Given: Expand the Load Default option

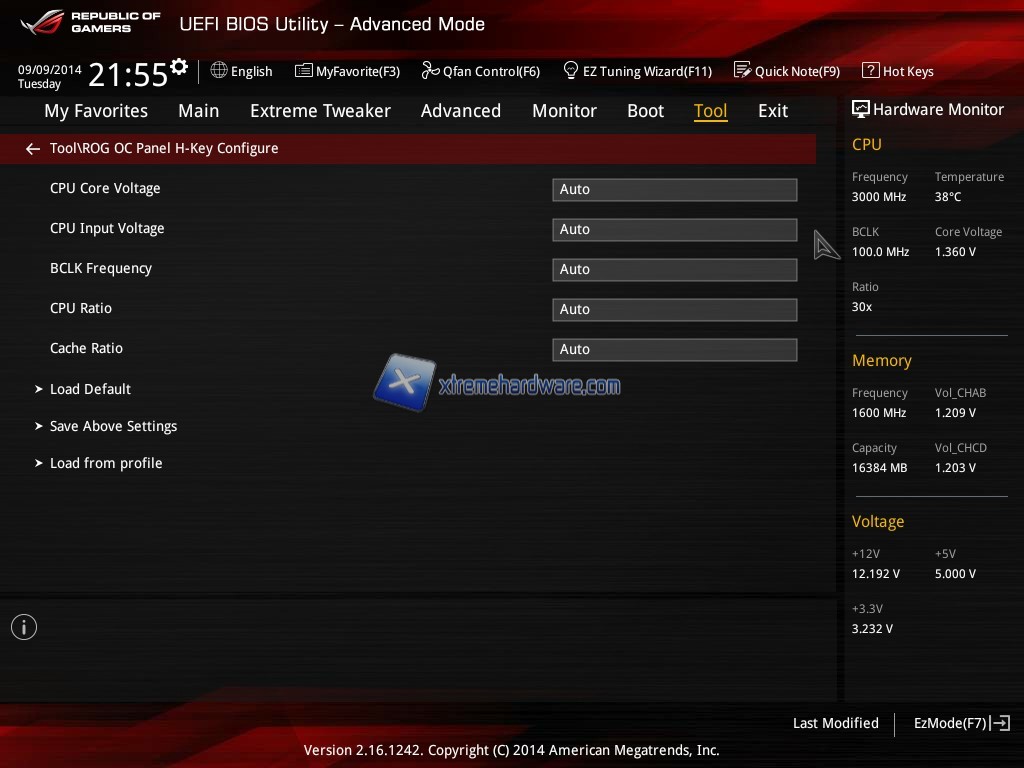Looking at the screenshot, I should (90, 389).
